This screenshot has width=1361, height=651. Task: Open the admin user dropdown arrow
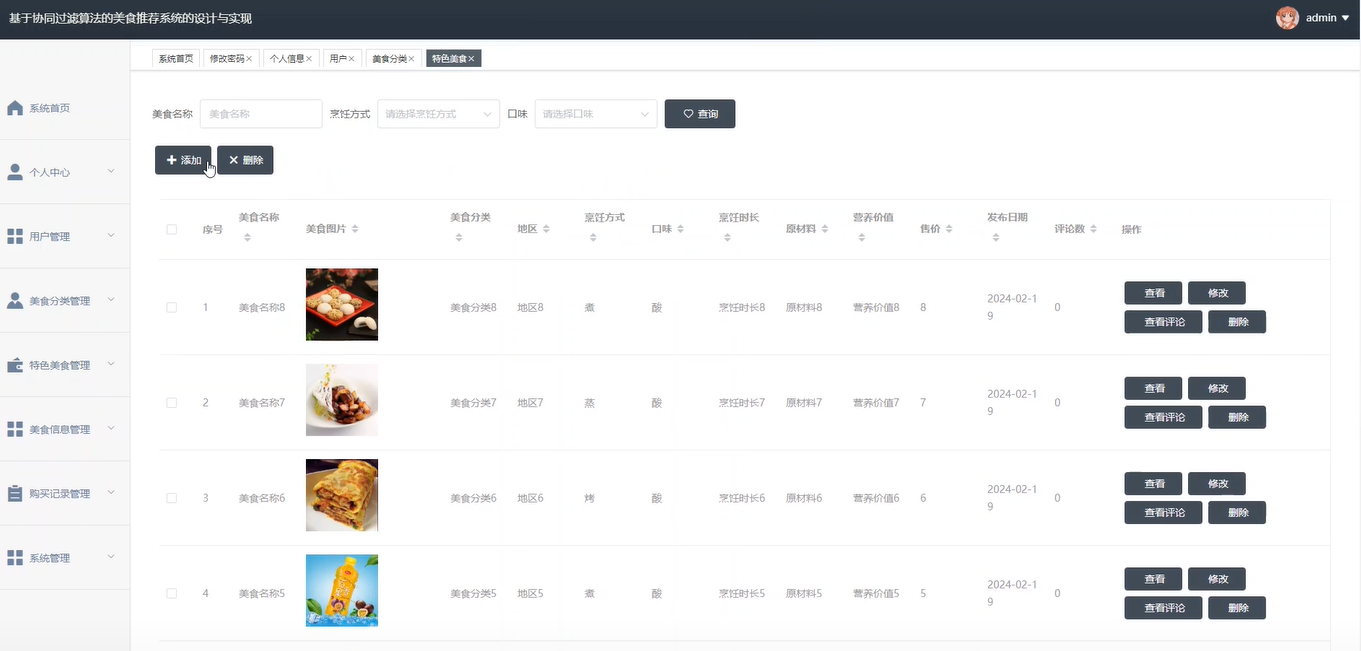pos(1346,18)
